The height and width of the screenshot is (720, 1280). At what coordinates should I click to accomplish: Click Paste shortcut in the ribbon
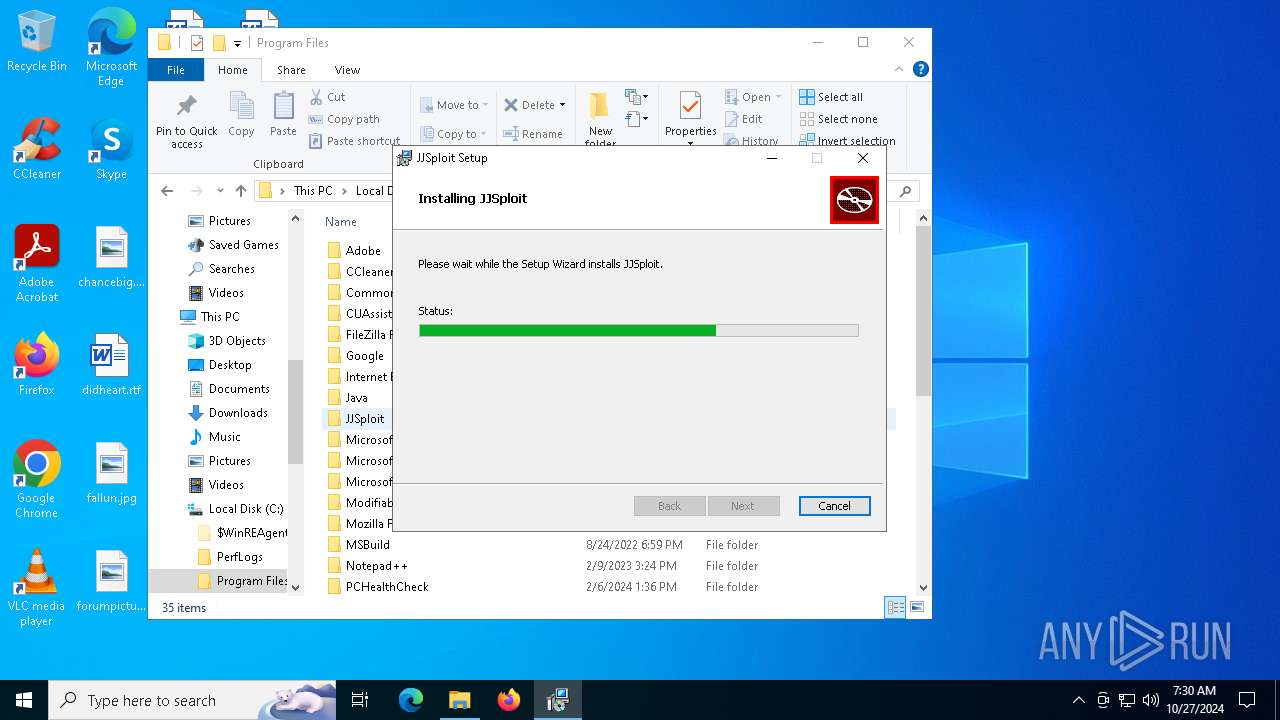(x=354, y=141)
